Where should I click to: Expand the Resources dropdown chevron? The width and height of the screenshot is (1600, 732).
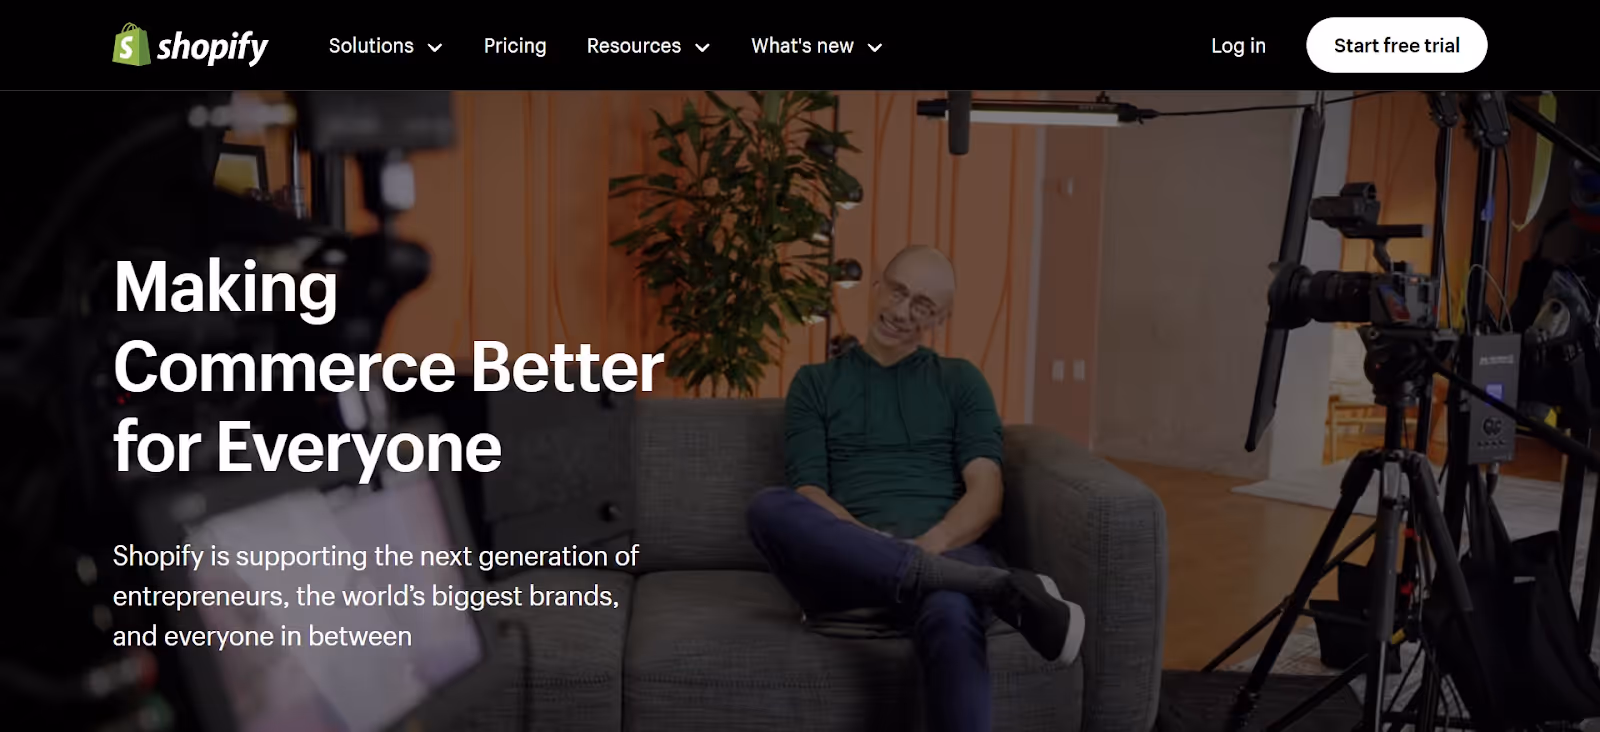point(703,47)
